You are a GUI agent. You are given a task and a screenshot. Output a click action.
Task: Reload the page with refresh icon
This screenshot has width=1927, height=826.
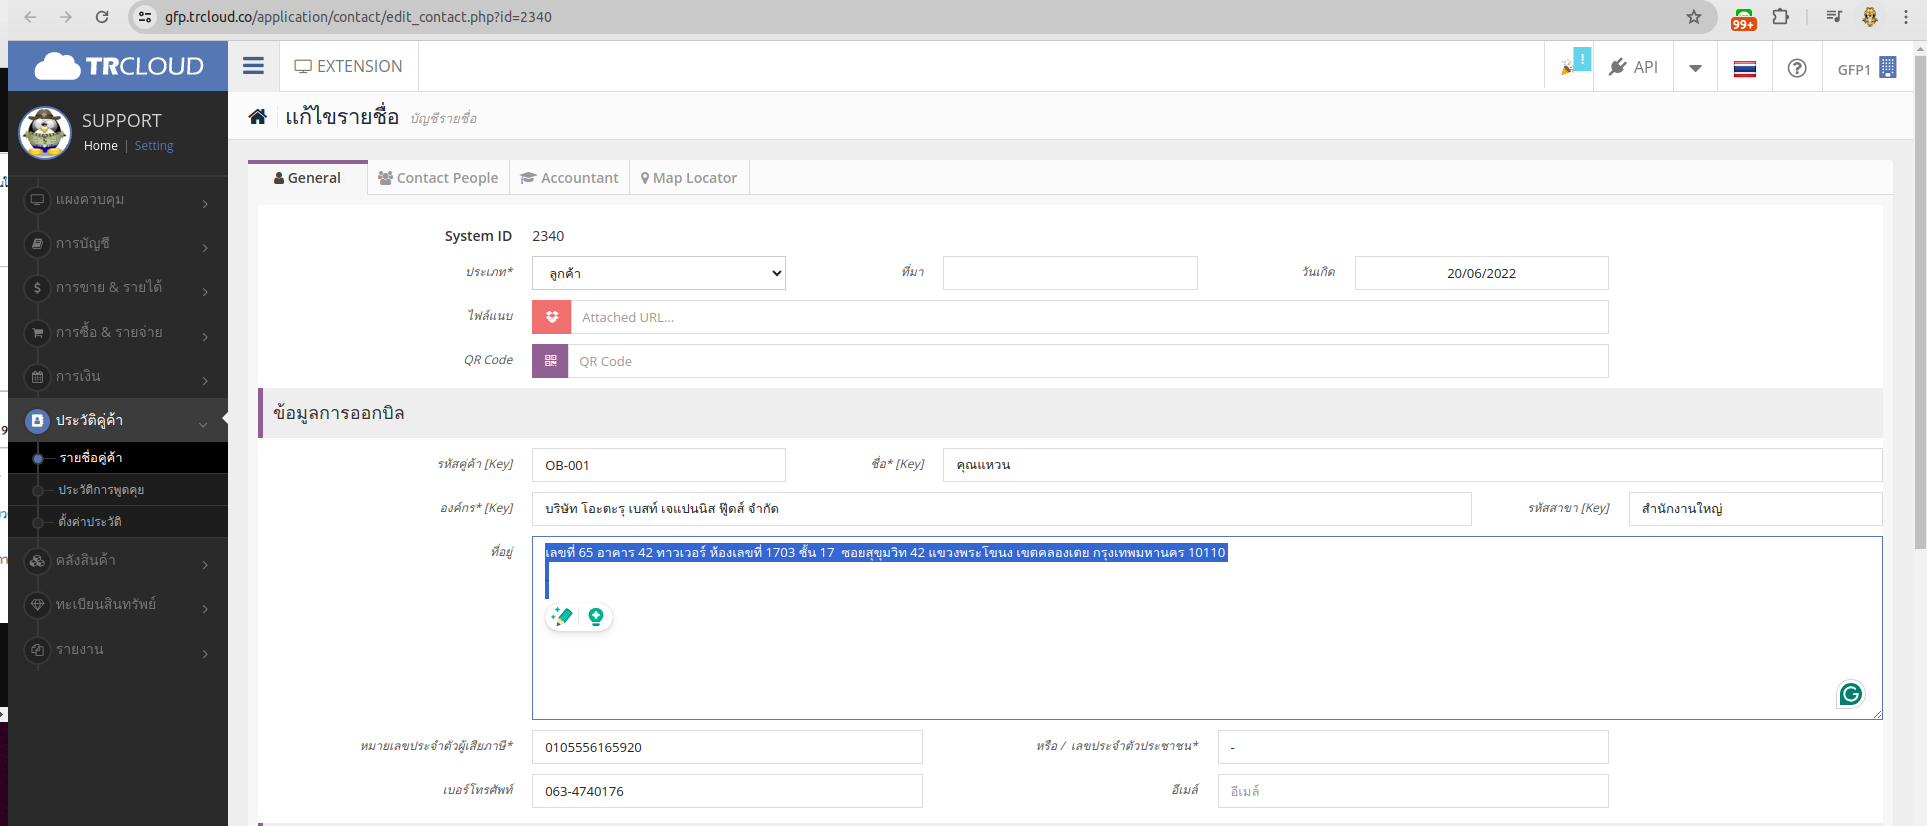click(102, 17)
